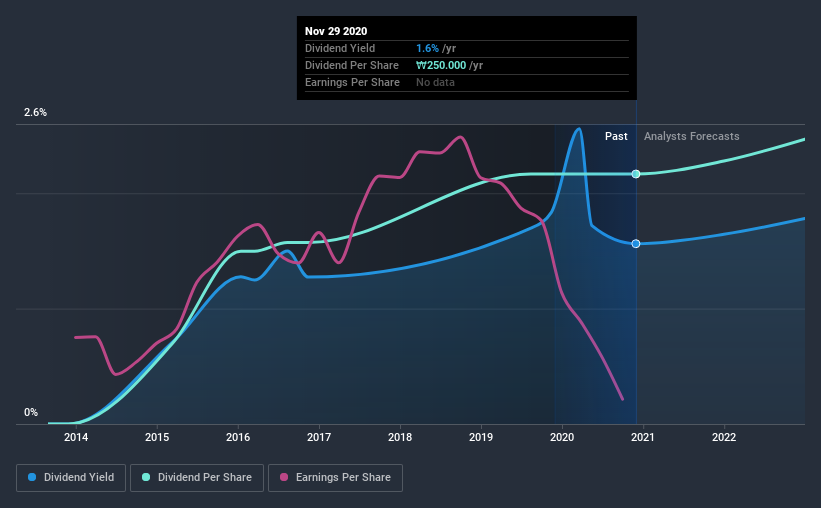Toggle the Earnings Per Share legend button
Image resolution: width=821 pixels, height=508 pixels.
[x=335, y=478]
